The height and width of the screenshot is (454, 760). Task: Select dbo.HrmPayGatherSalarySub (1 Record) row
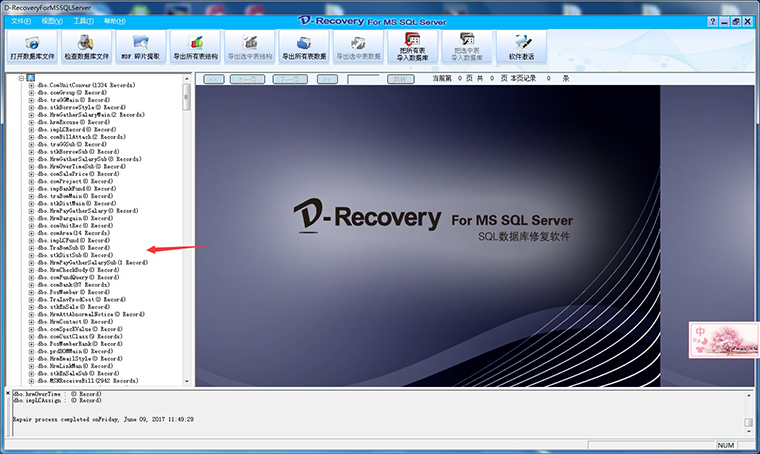(x=93, y=263)
